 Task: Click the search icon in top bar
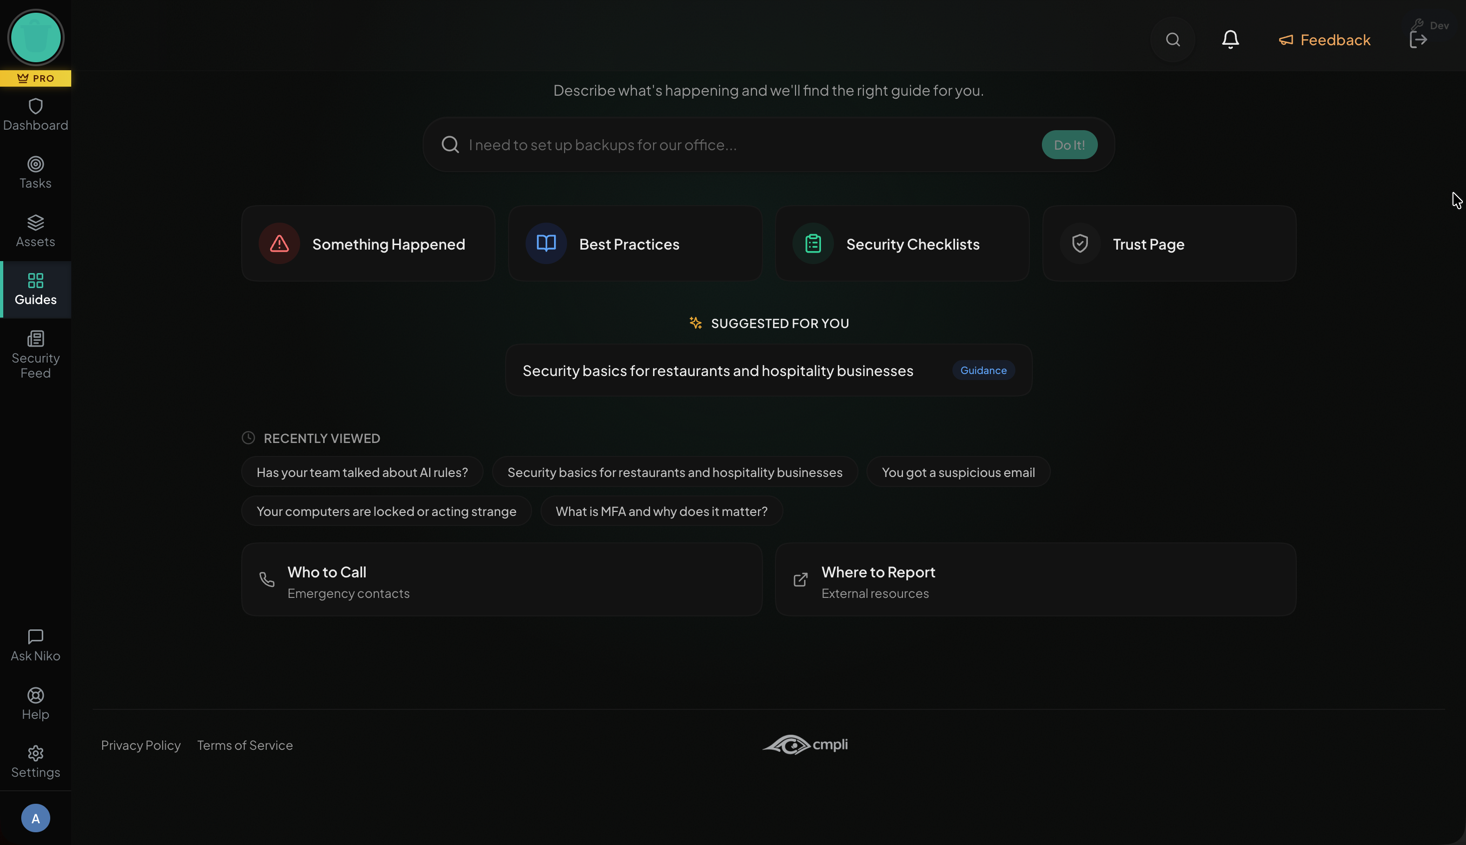tap(1172, 40)
